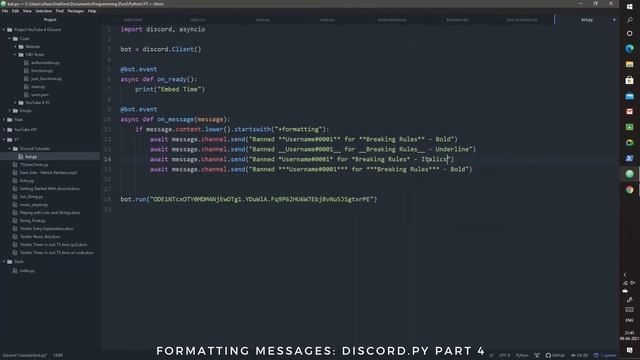Screen dimensions: 640x360
Task: Open Microsoft Store from taskbar
Action: (x=629, y=80)
